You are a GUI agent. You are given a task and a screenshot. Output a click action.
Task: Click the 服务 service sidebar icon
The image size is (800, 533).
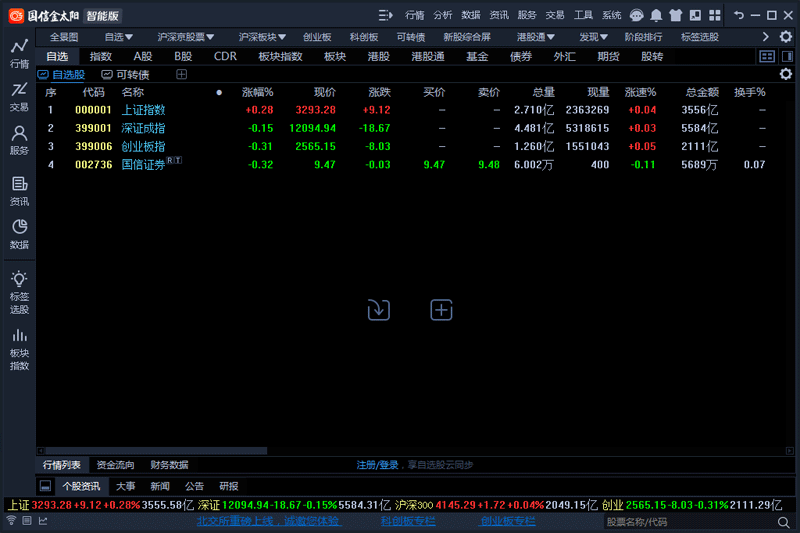point(19,139)
